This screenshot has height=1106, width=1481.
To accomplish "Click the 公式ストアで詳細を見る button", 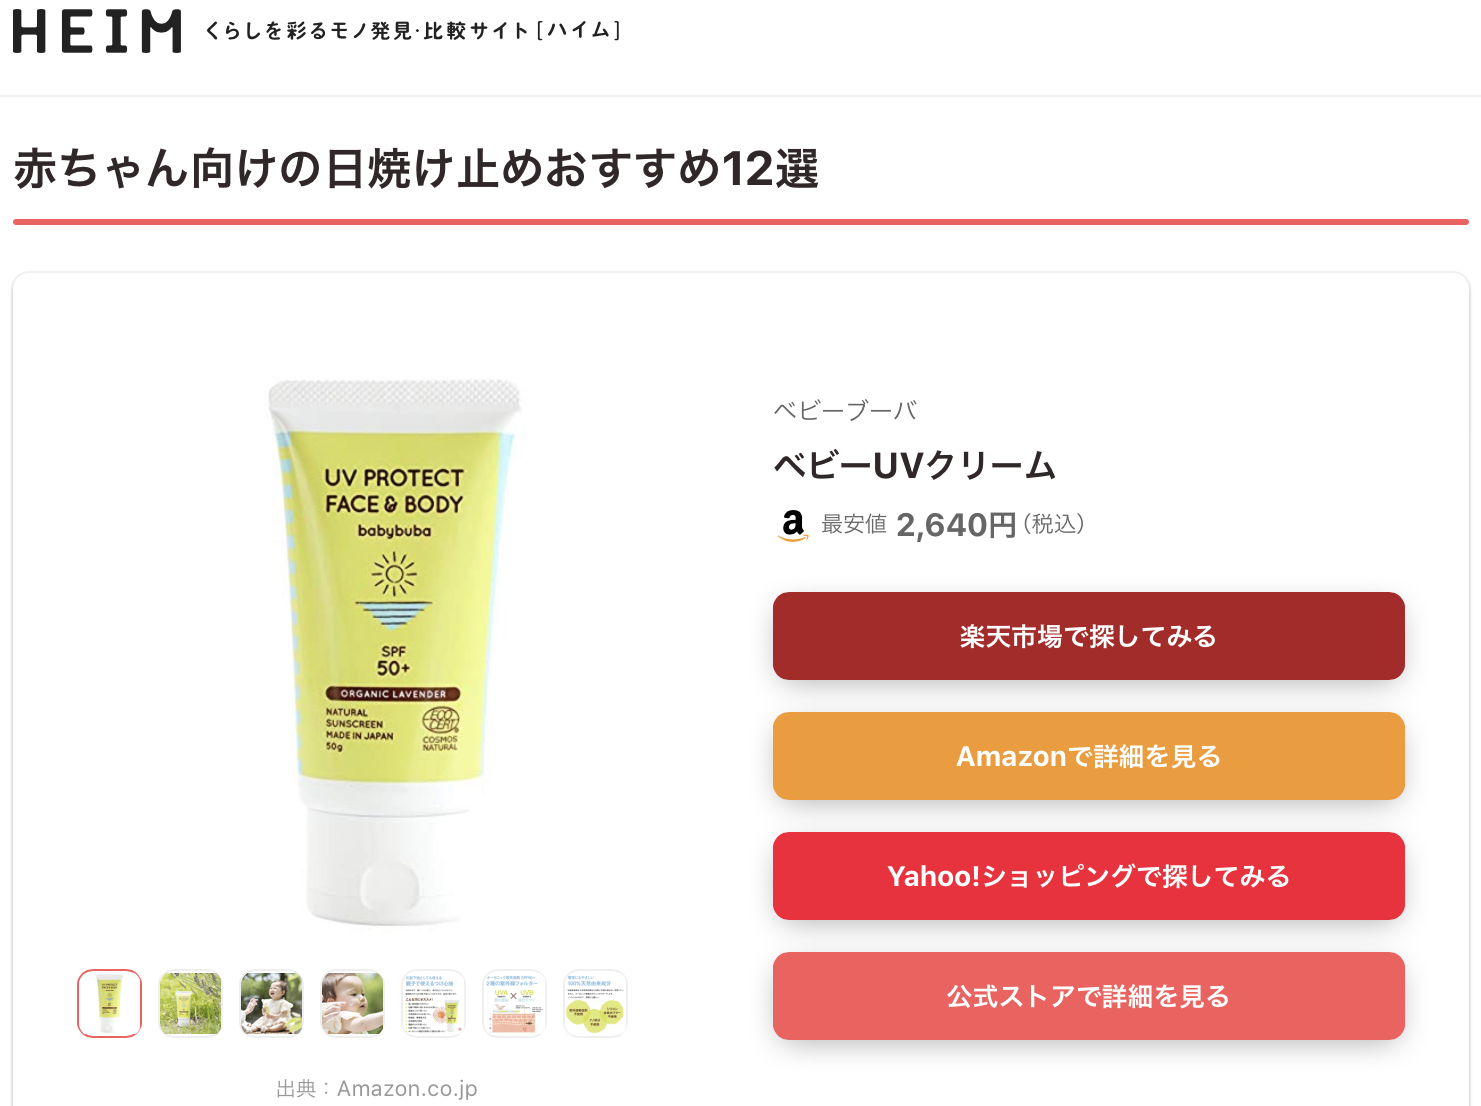I will coord(1088,996).
